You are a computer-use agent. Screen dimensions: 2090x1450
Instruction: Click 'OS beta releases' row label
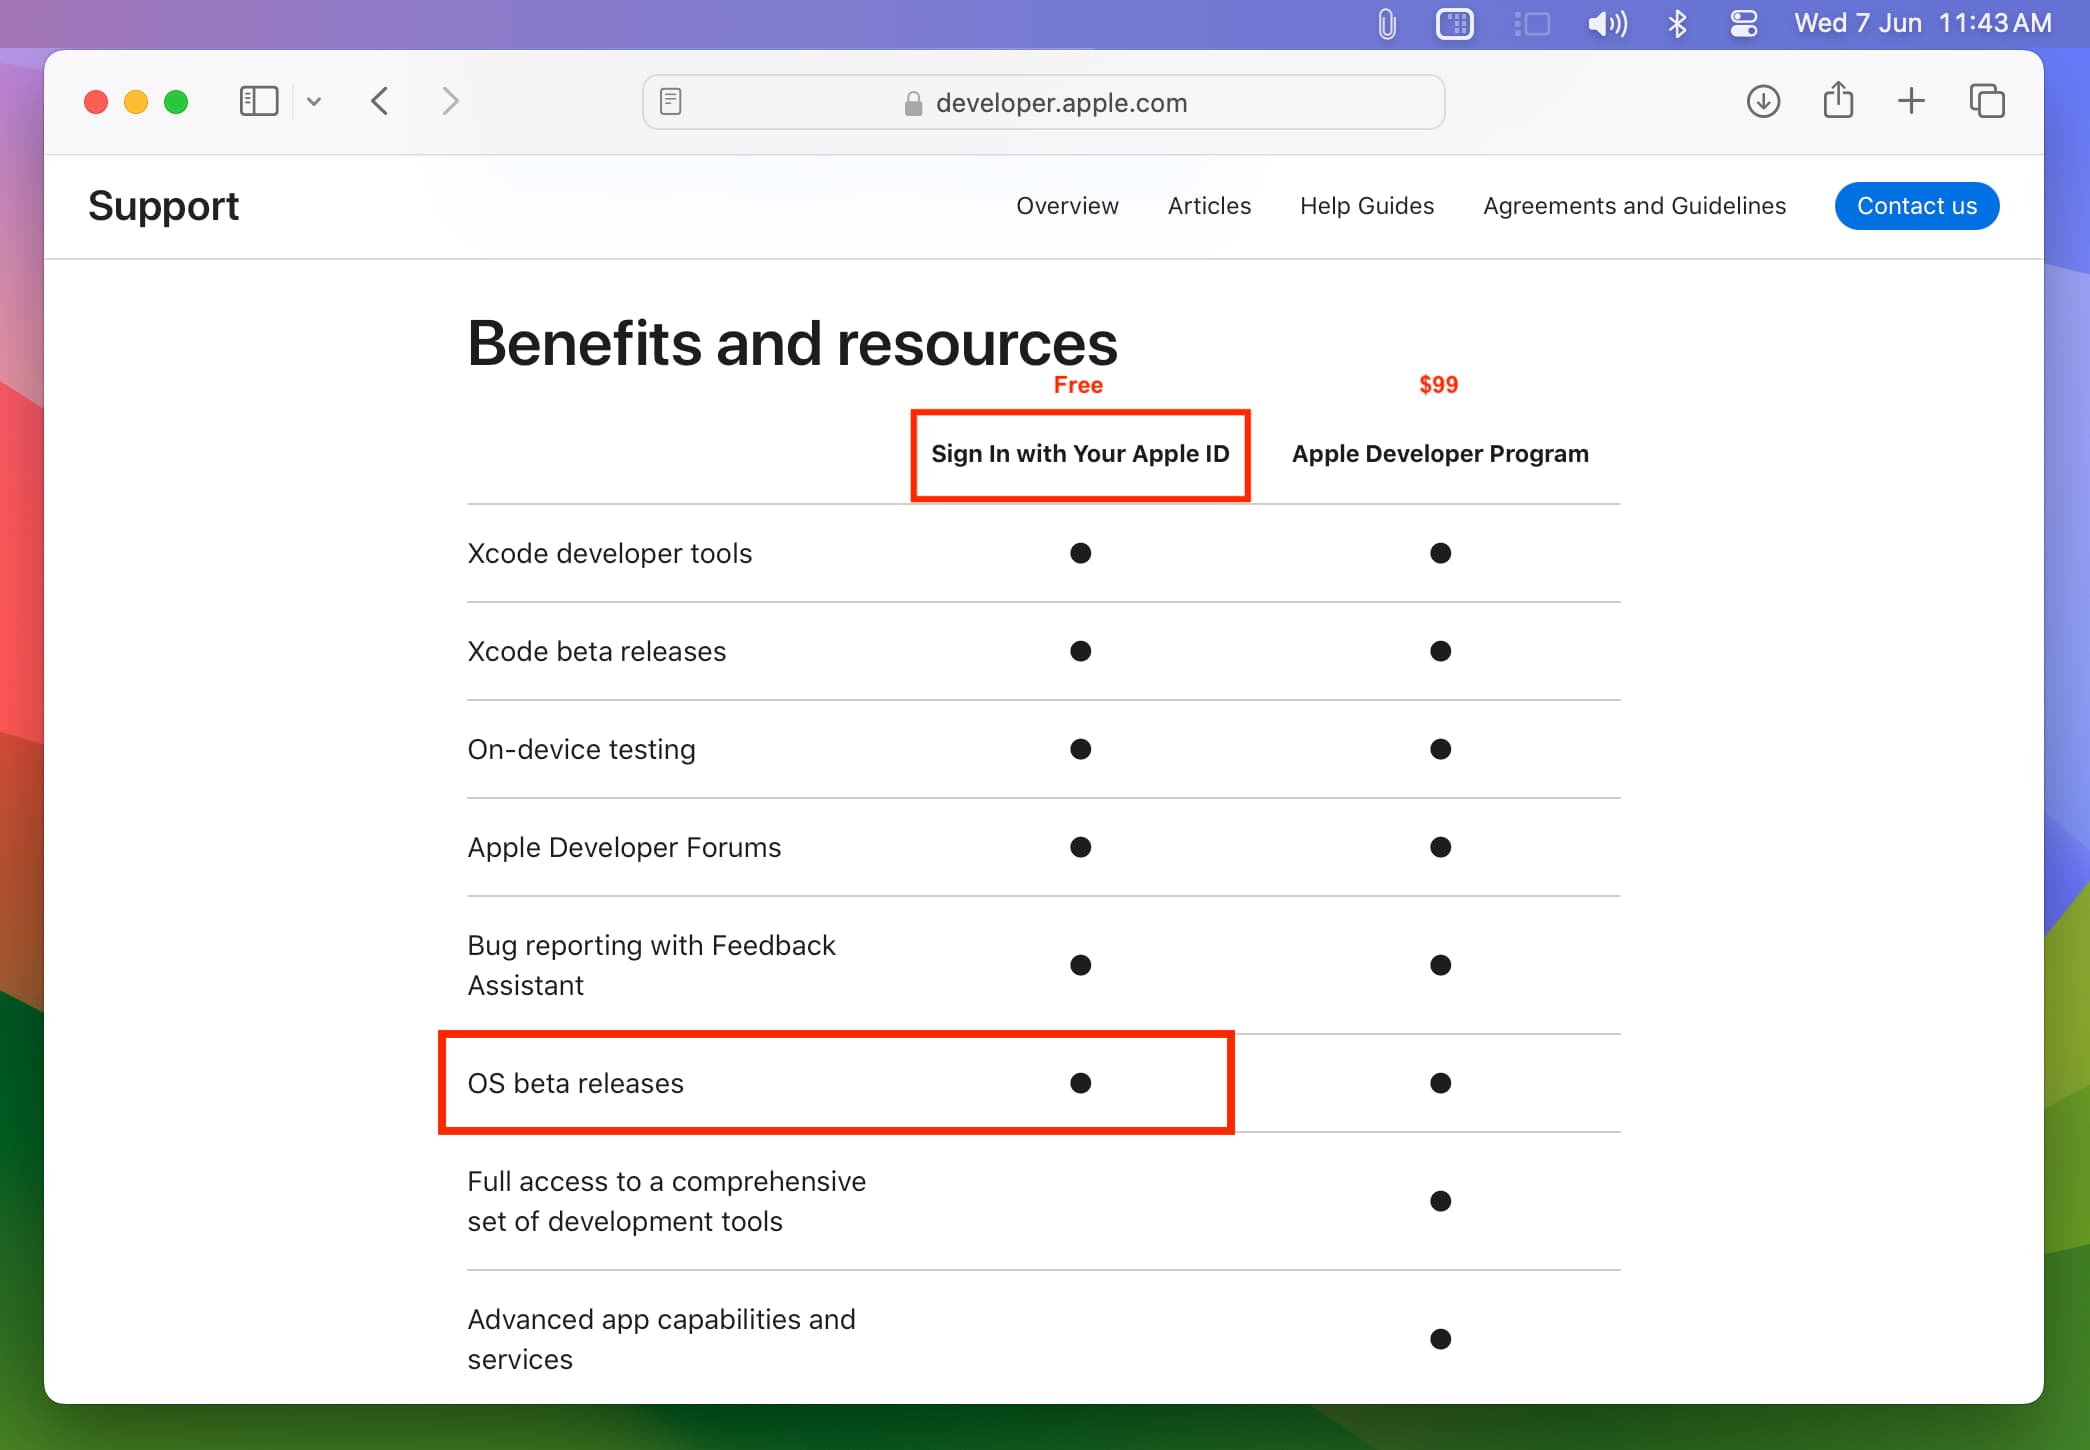pos(576,1084)
